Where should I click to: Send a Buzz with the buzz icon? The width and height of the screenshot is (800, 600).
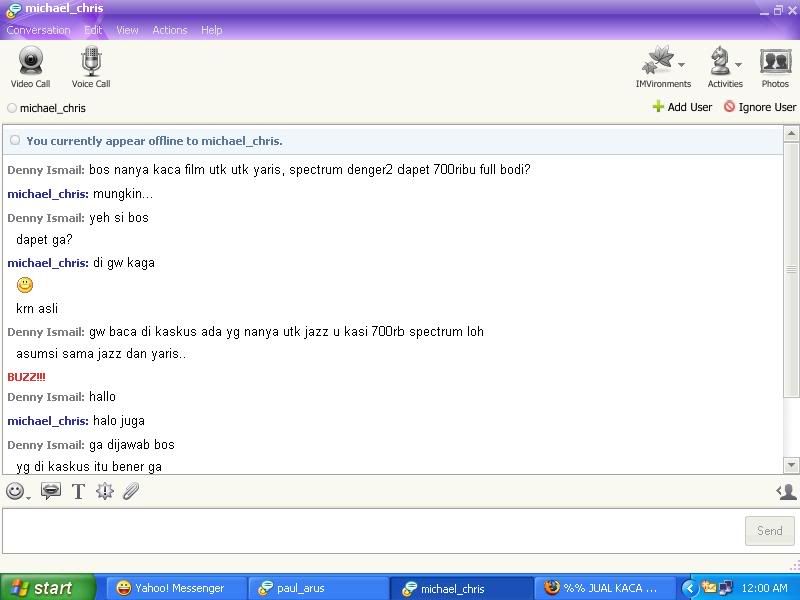click(105, 491)
